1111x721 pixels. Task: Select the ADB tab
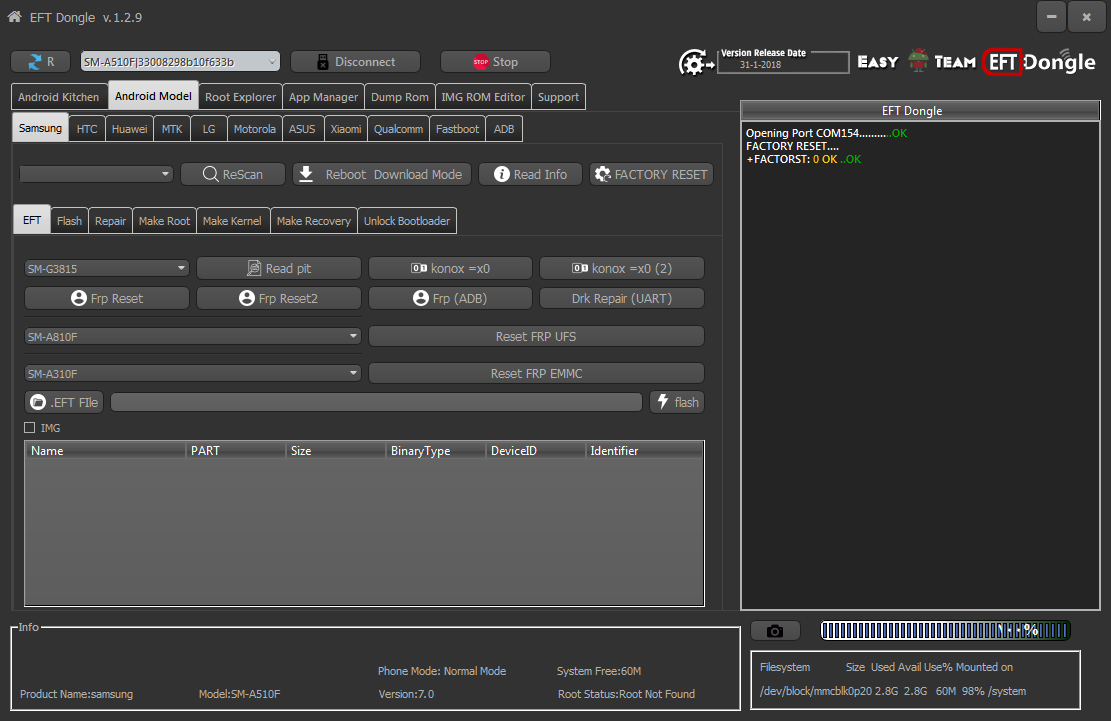[504, 129]
